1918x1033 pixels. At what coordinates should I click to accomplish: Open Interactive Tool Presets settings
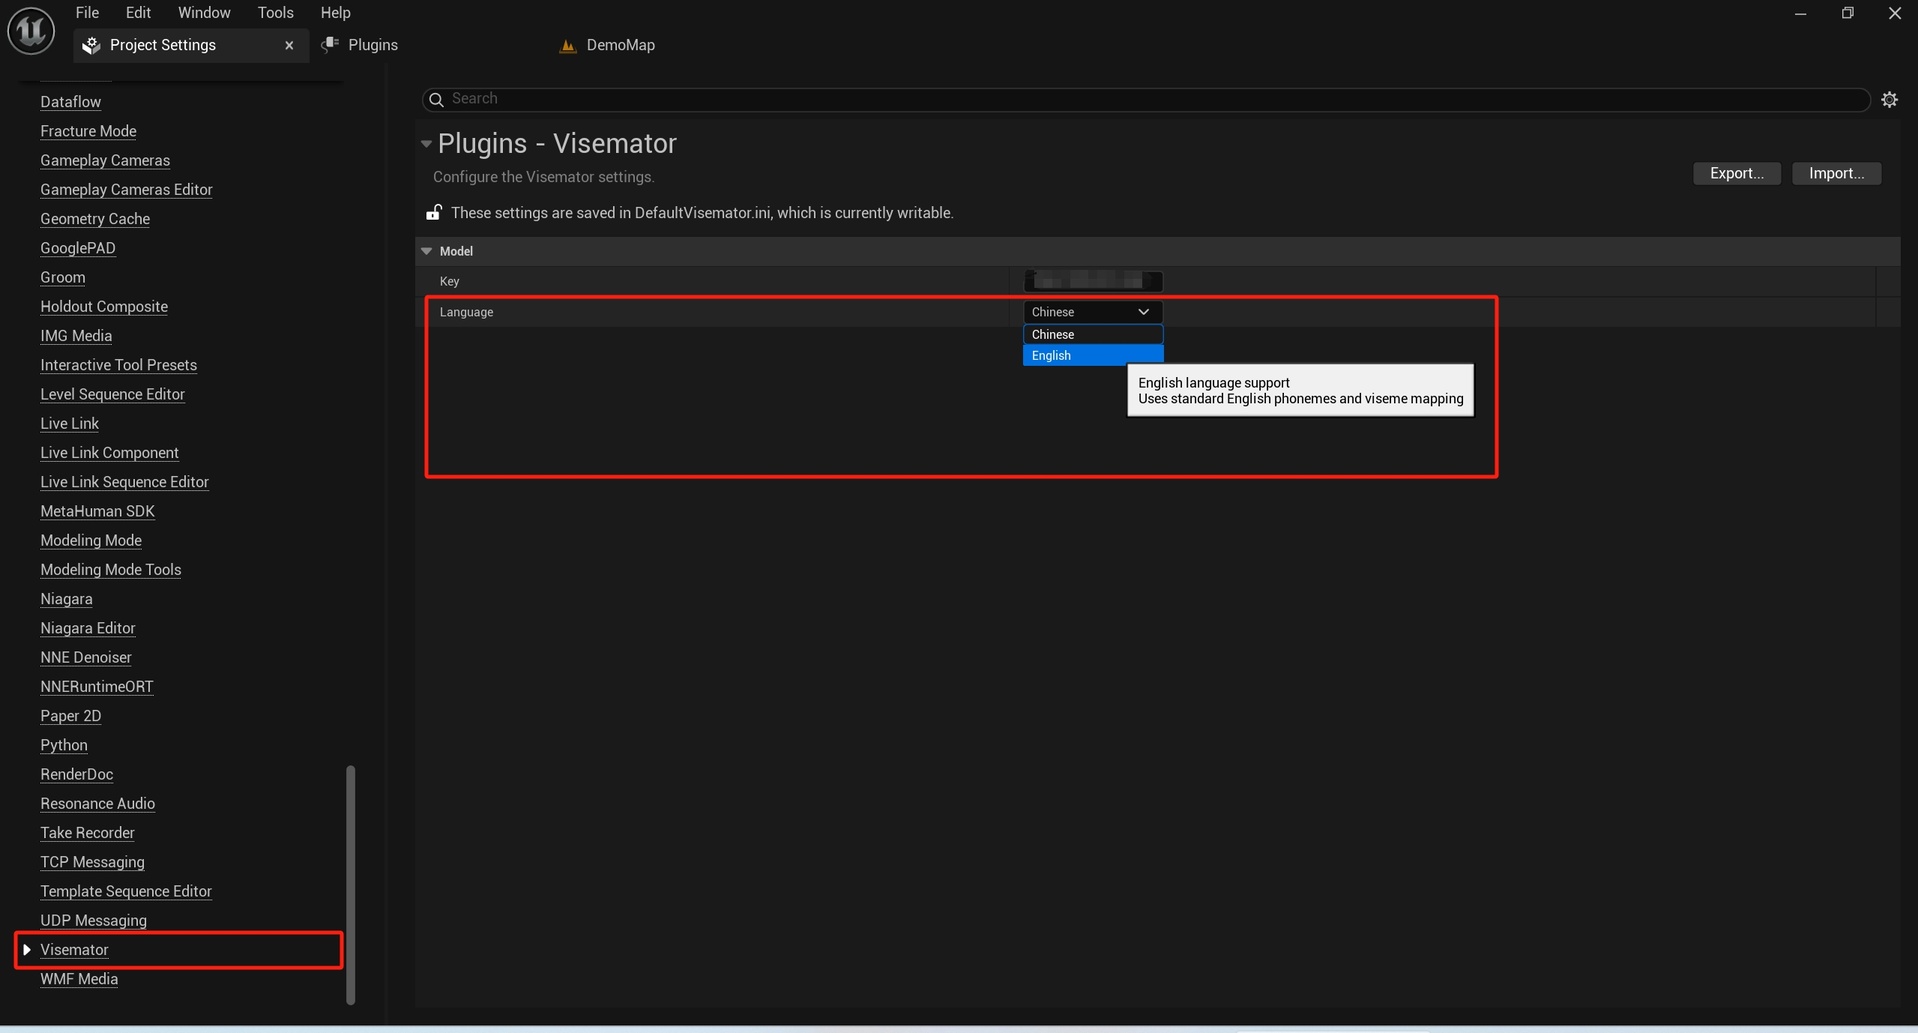tap(119, 365)
